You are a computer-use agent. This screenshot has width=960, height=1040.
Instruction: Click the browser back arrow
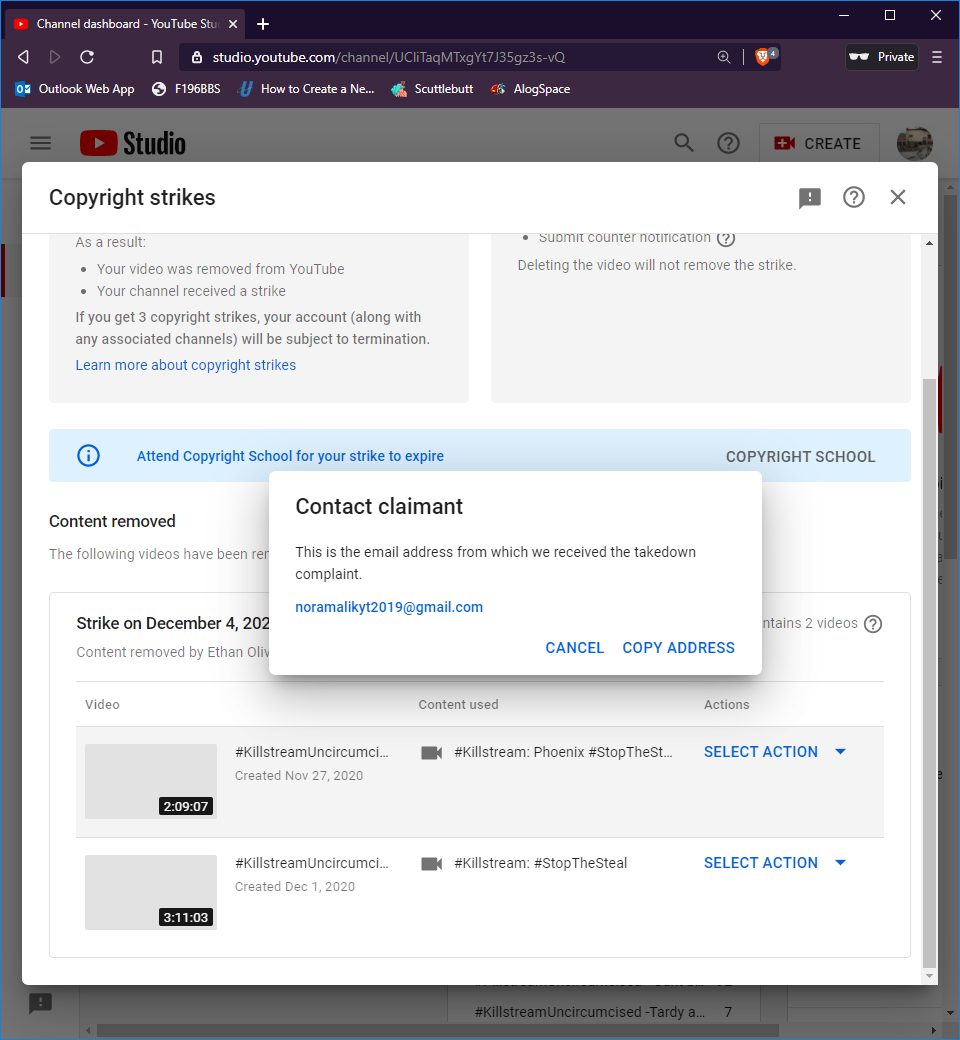[23, 57]
